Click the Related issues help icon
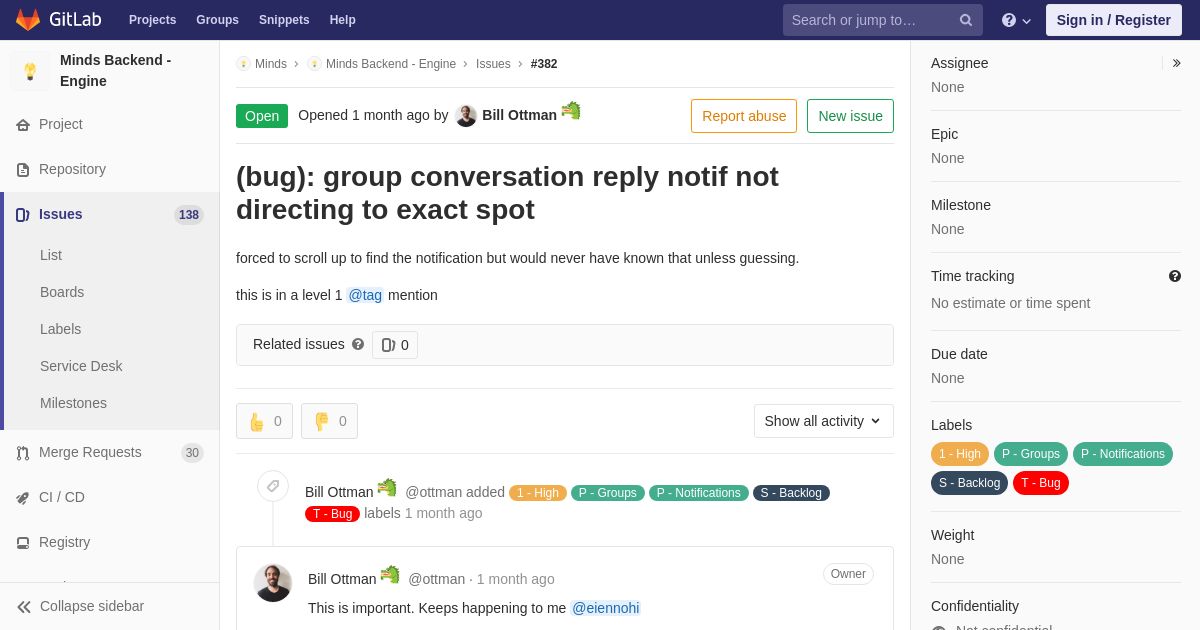 [x=358, y=344]
